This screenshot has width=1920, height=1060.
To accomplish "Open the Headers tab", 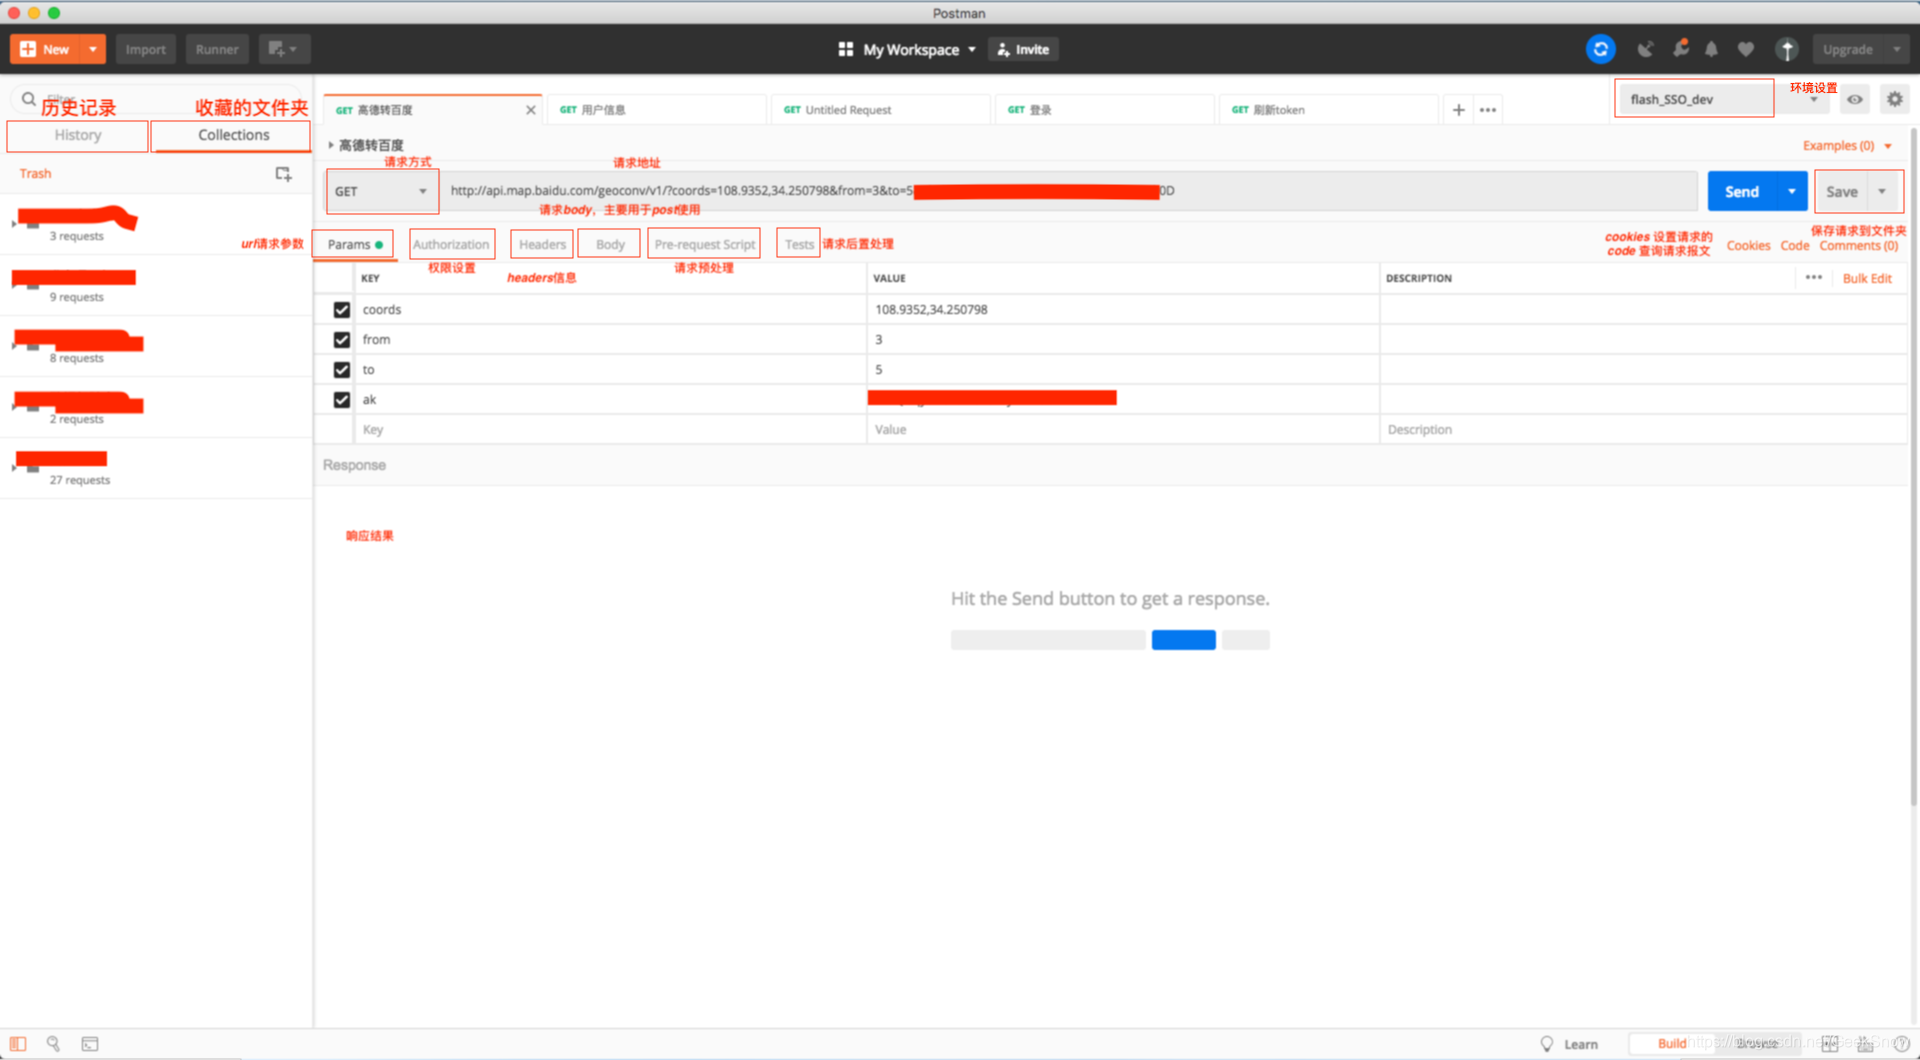I will pyautogui.click(x=542, y=244).
